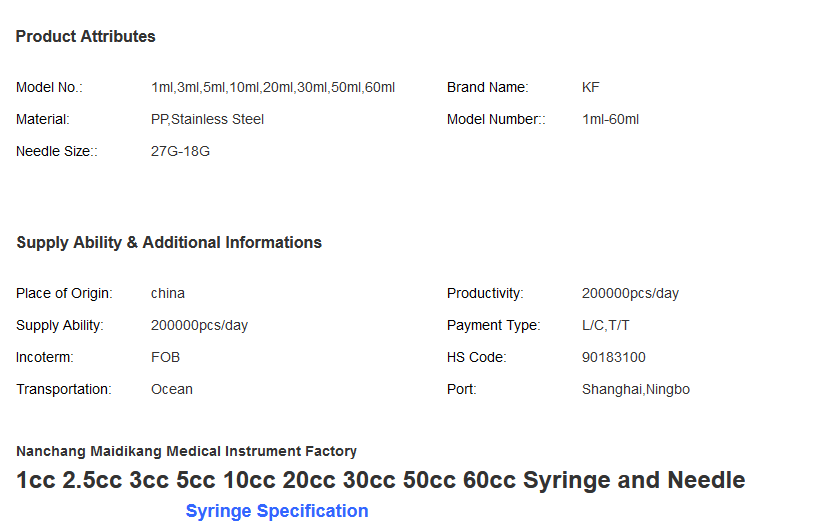Click the Needle Size value 27G-18G
Viewport: 820px width, 523px height.
[x=180, y=151]
